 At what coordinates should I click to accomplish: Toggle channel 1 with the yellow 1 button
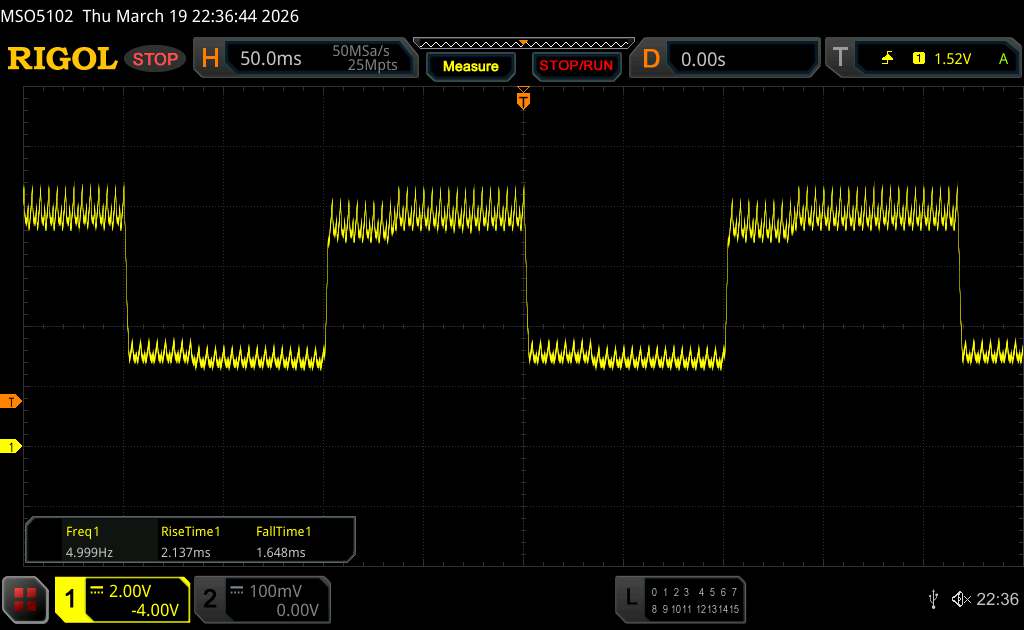pos(71,599)
